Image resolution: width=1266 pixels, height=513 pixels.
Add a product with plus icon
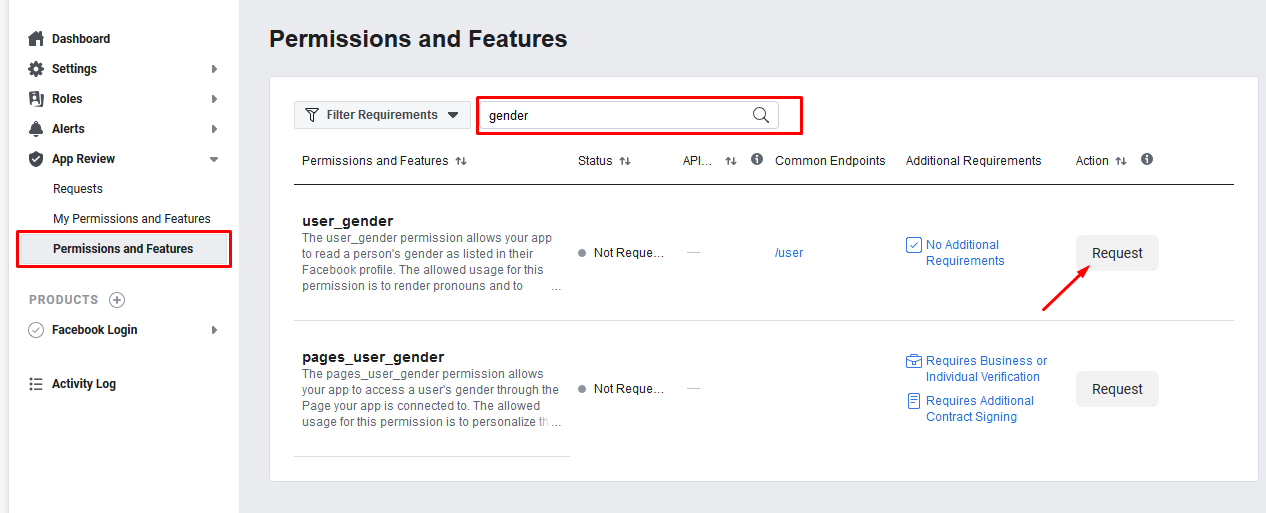pos(117,300)
